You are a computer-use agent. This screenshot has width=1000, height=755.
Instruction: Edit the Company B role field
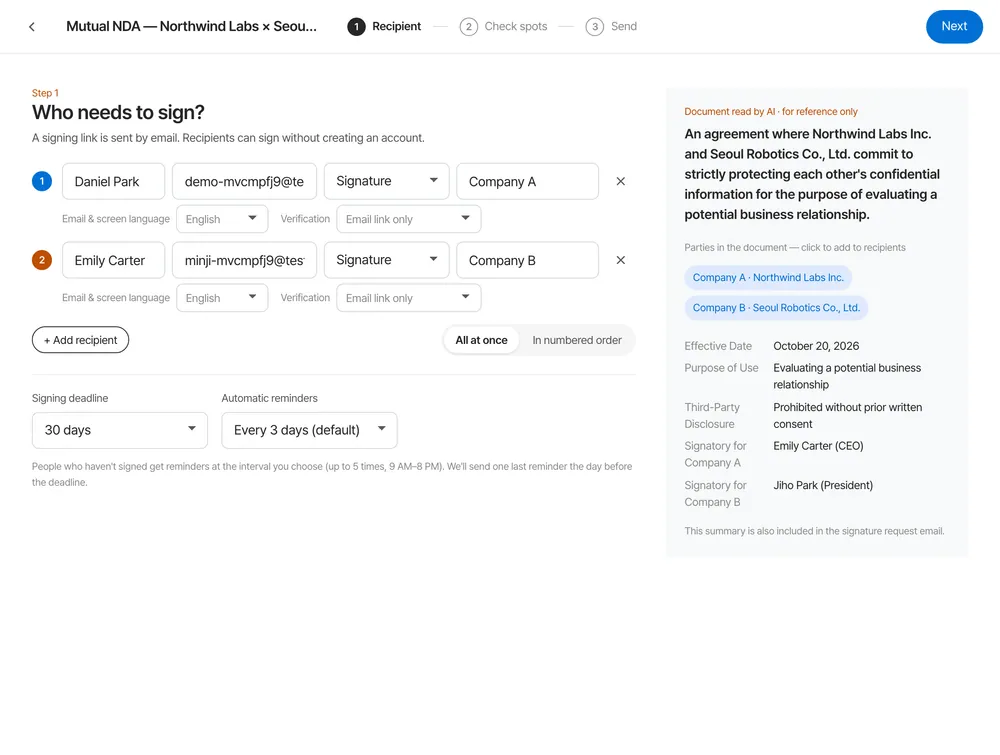click(x=527, y=260)
